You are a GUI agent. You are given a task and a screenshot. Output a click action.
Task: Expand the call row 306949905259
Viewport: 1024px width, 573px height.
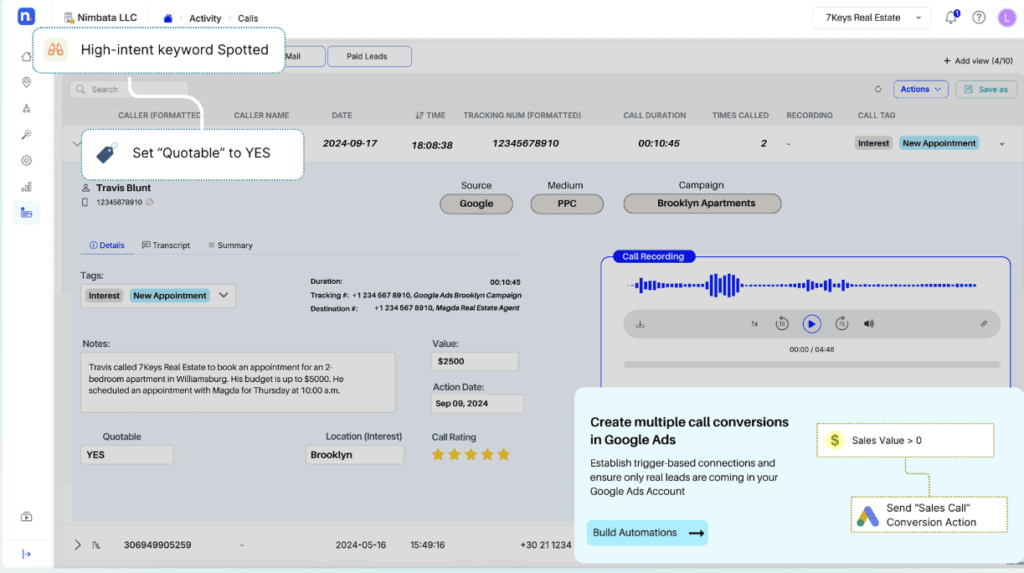pos(78,545)
